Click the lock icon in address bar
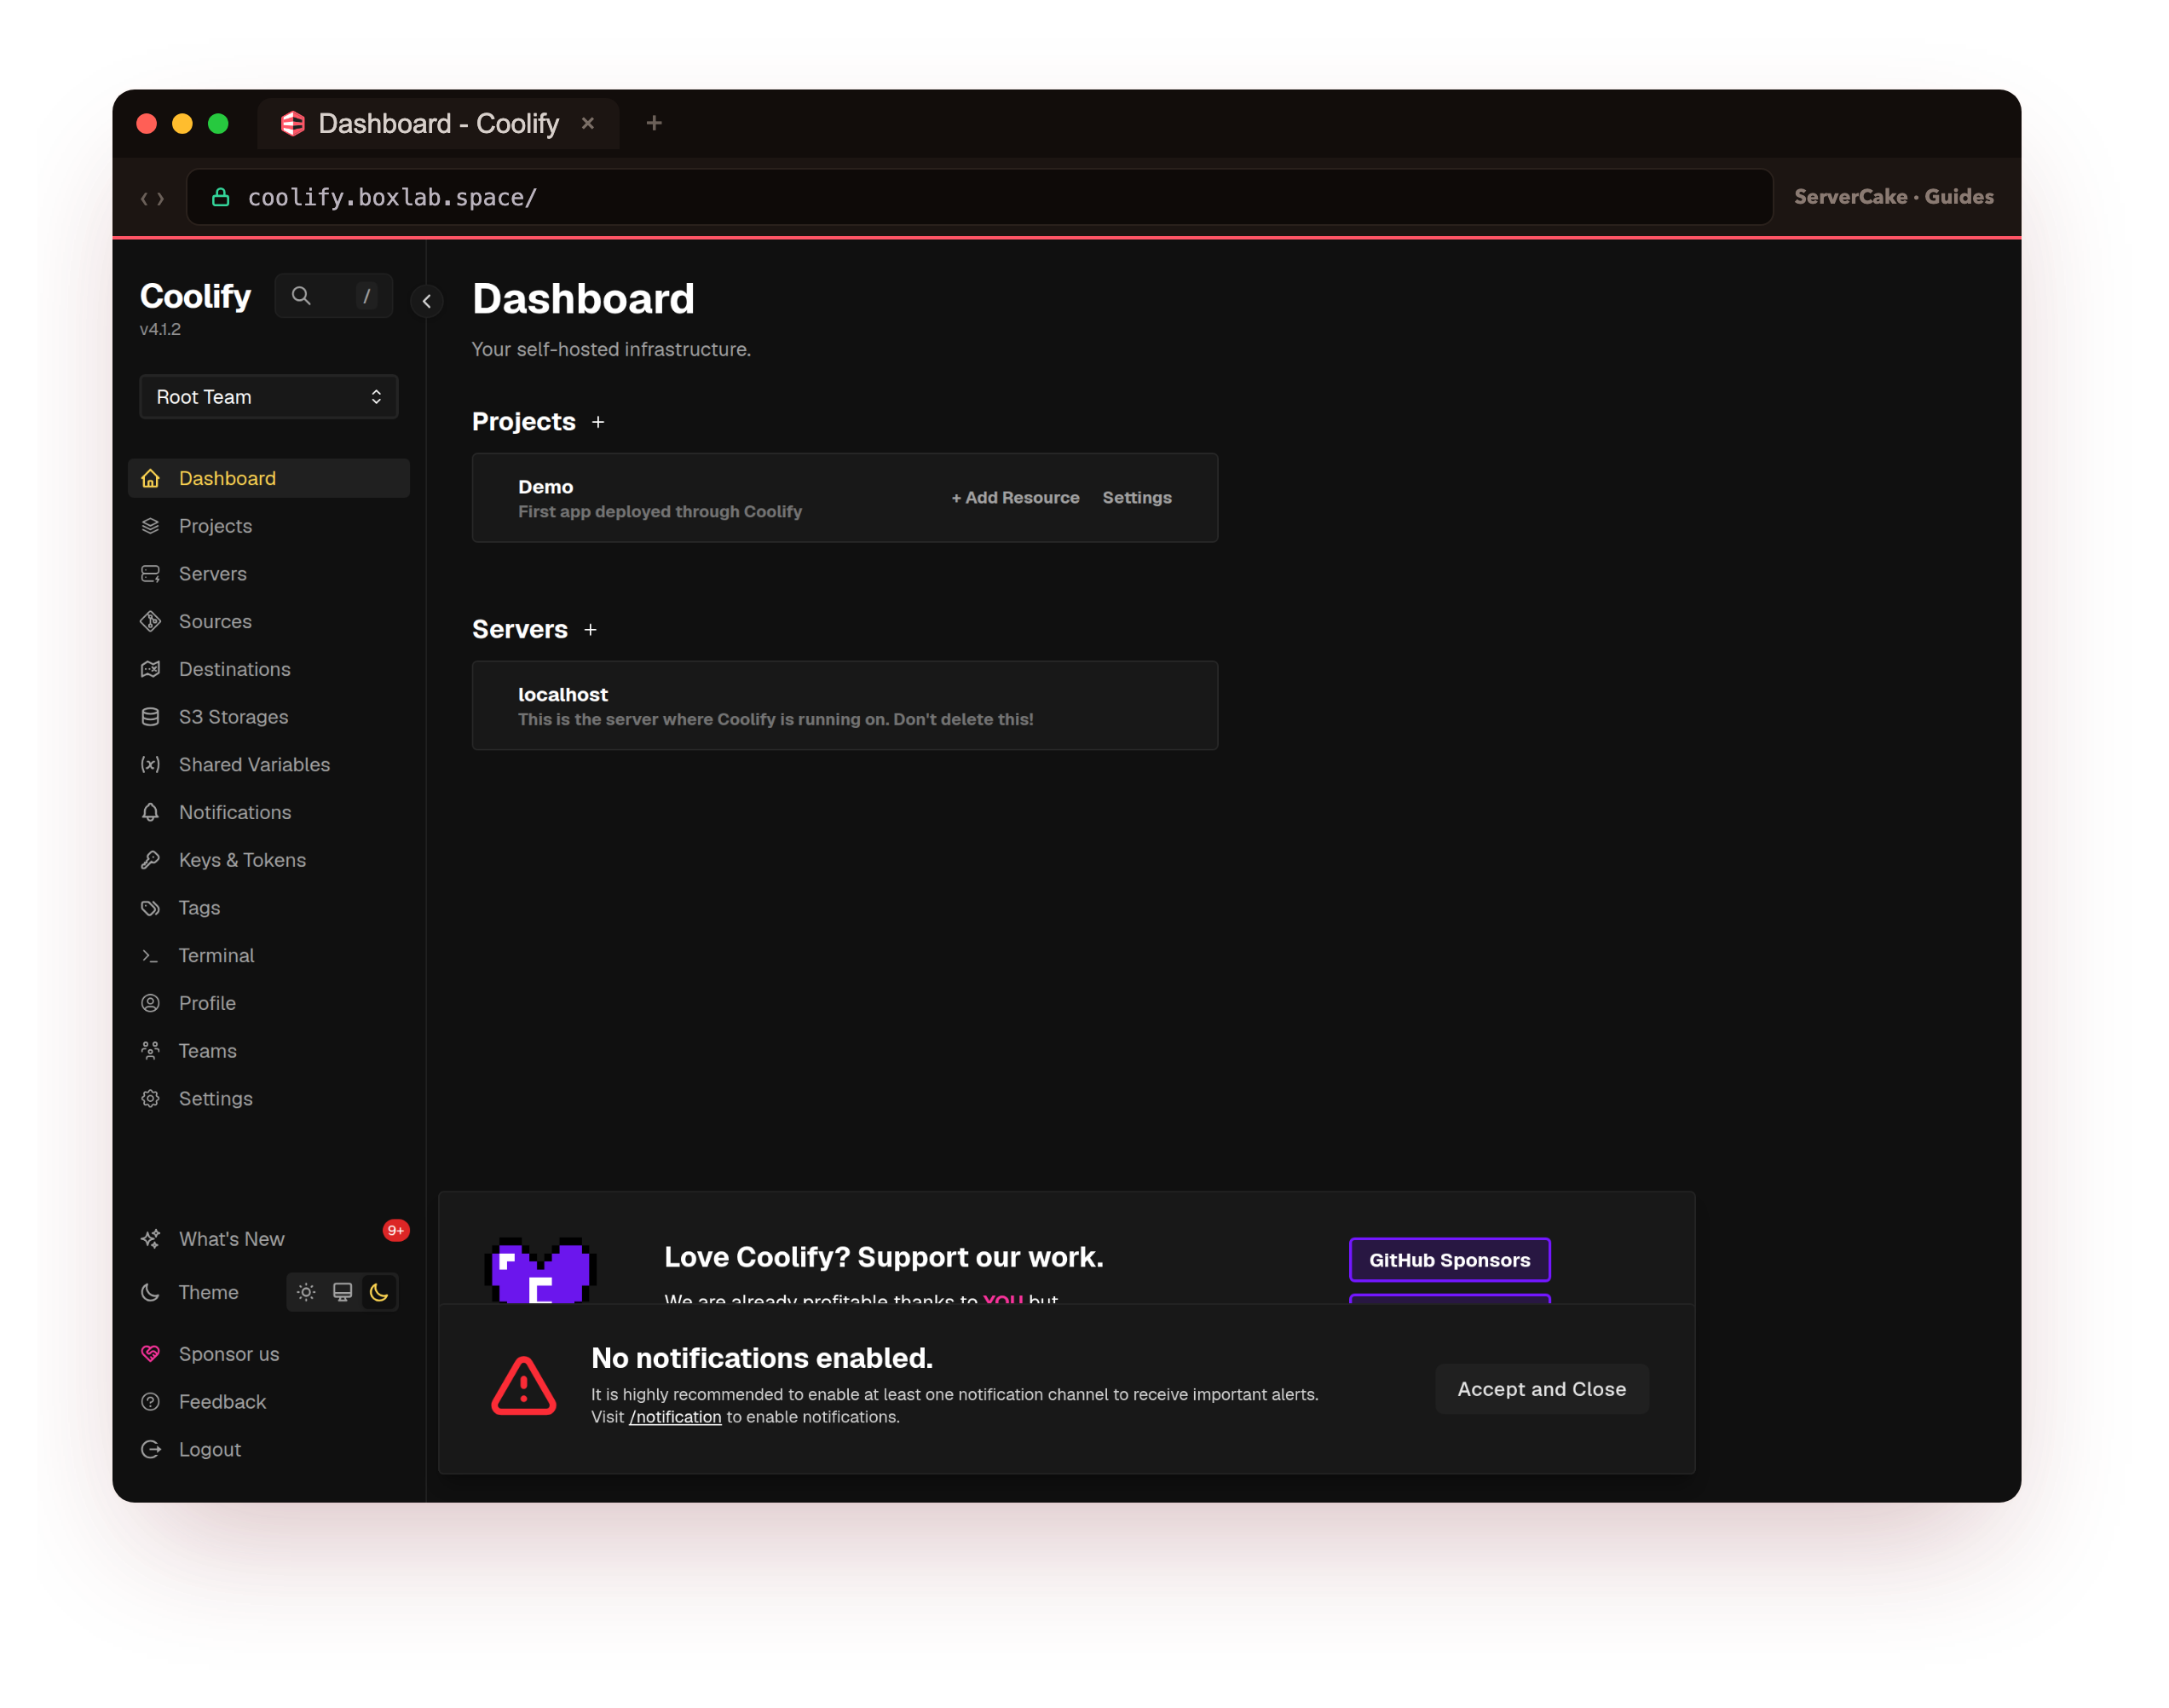2169x1708 pixels. tap(220, 197)
